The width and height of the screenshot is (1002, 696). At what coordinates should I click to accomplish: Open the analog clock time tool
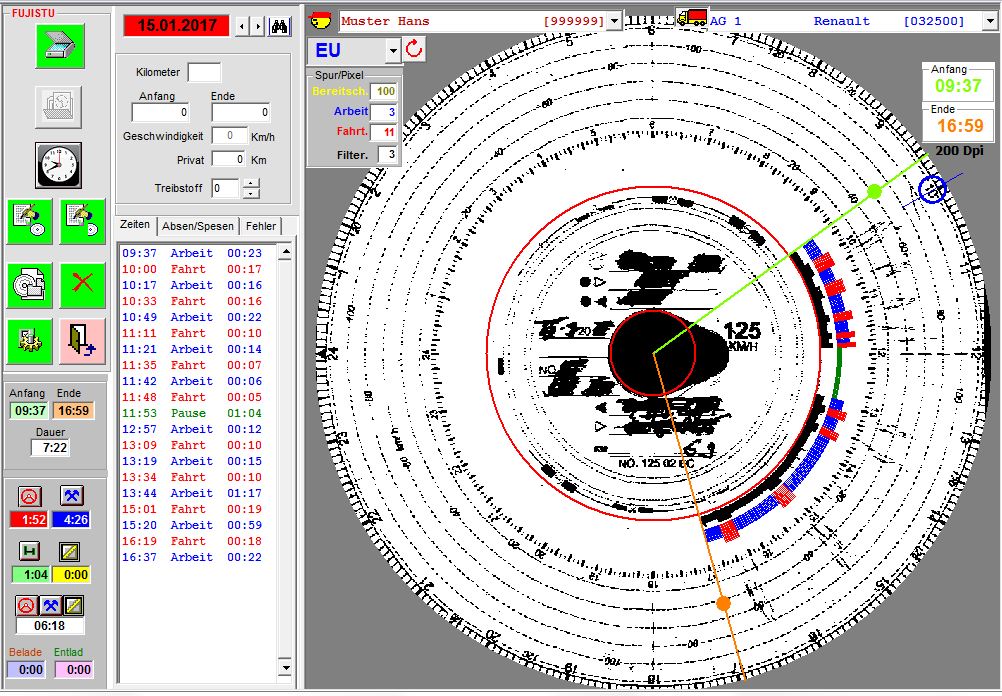[x=60, y=165]
